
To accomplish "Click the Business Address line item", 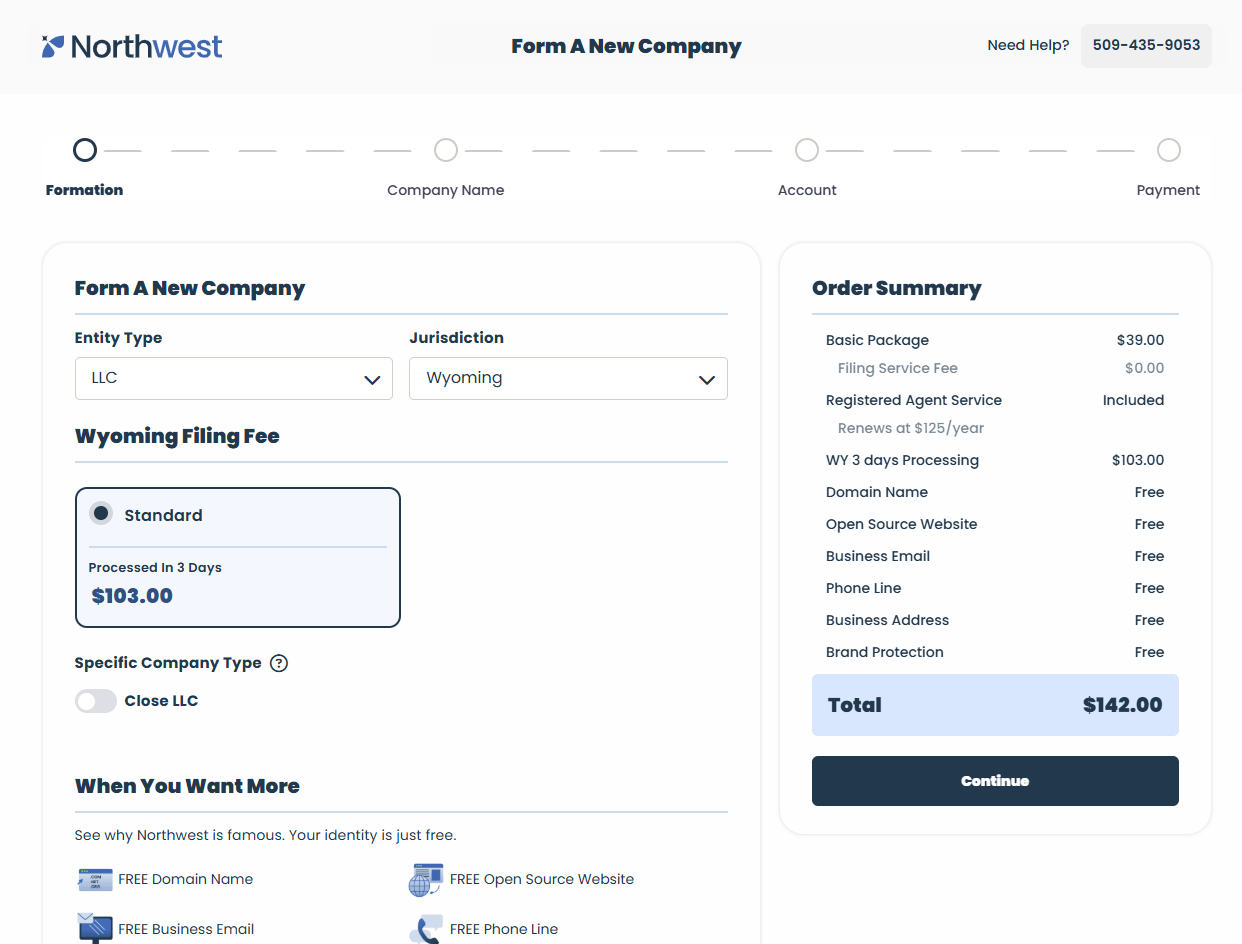I will pyautogui.click(x=995, y=620).
